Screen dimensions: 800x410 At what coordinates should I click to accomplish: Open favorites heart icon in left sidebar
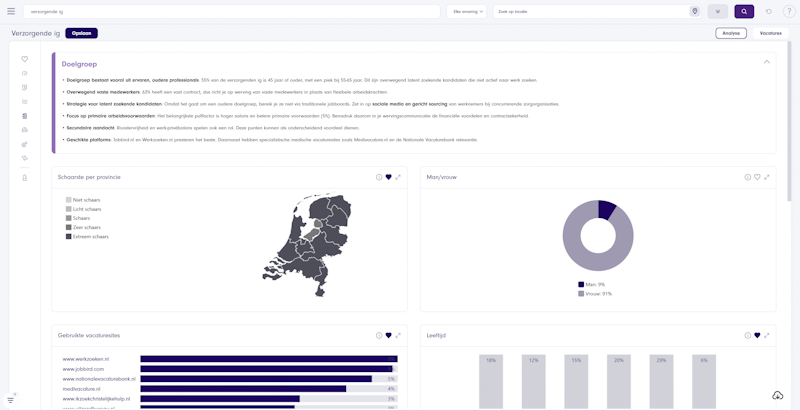pos(24,59)
